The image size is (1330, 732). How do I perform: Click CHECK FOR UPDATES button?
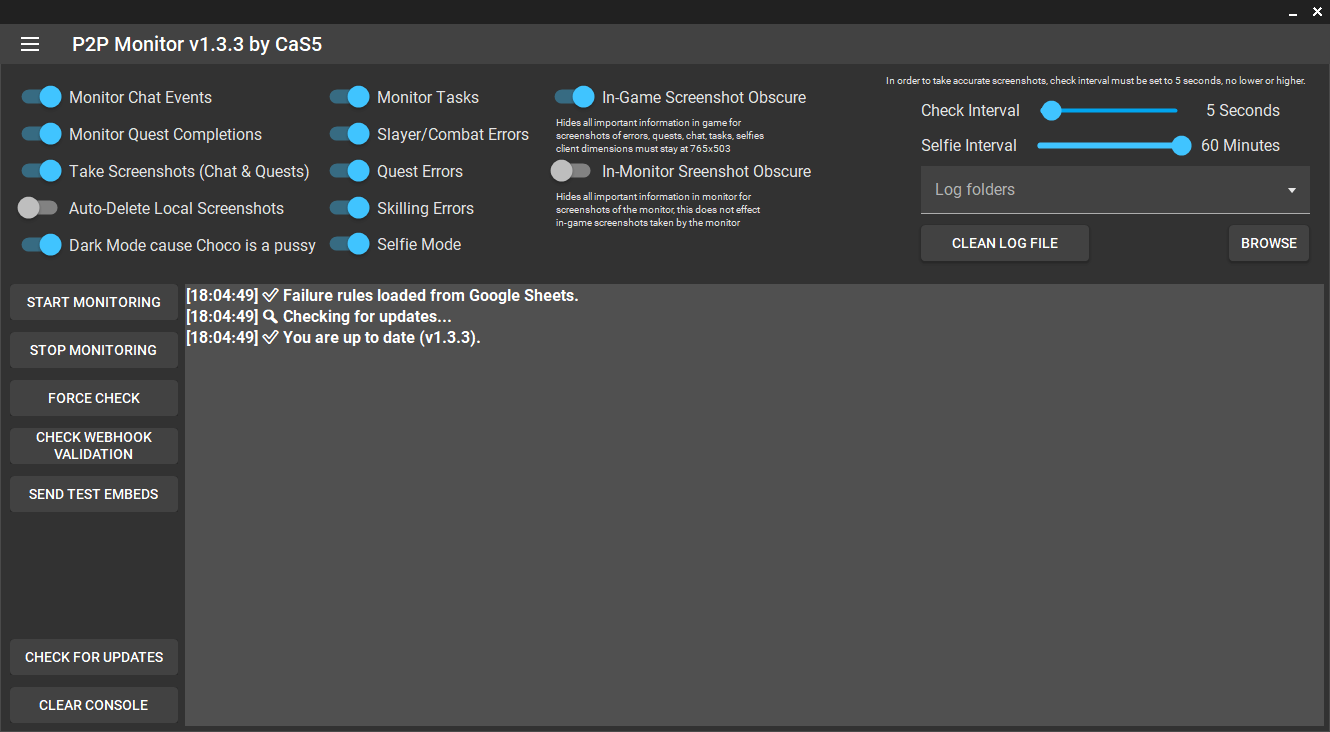(x=94, y=657)
